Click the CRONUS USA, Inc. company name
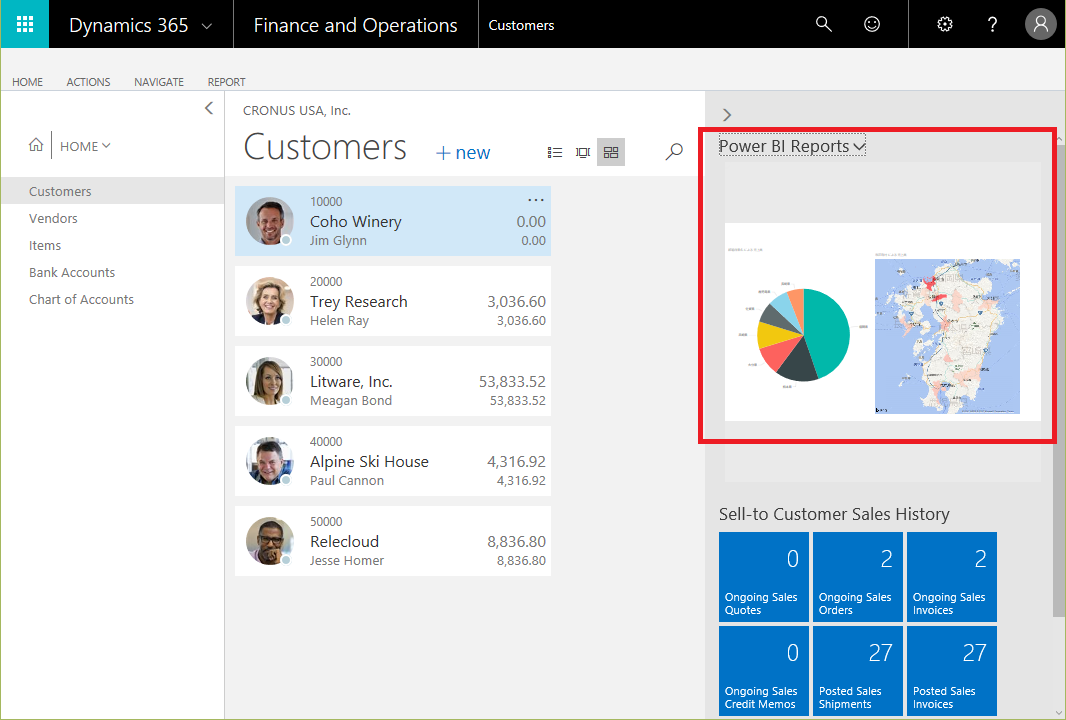The image size is (1066, 720). pyautogui.click(x=297, y=111)
